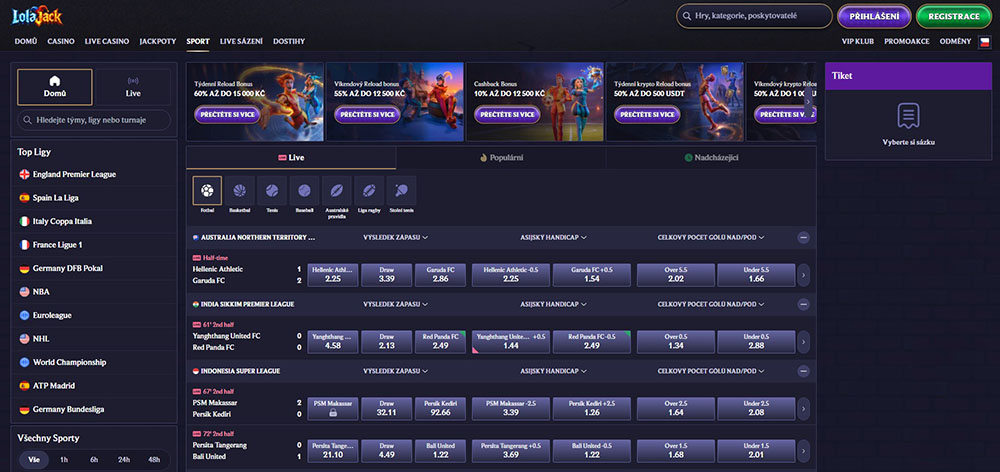
Task: Open the Casino menu item
Action: pos(61,41)
